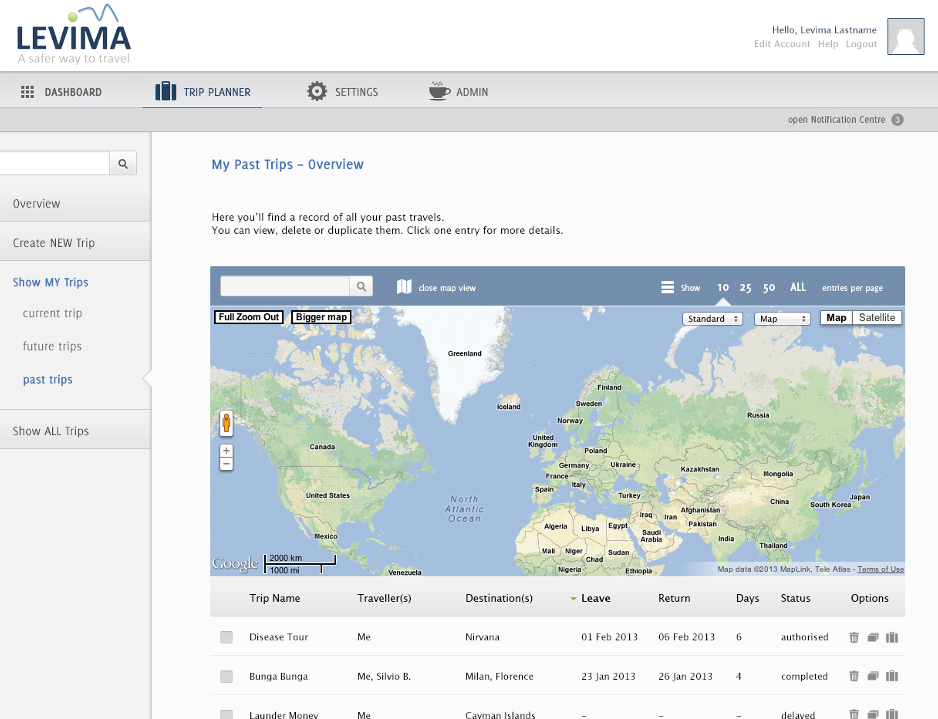Click the folded-map close map view icon
The height and width of the screenshot is (719, 938).
click(404, 287)
